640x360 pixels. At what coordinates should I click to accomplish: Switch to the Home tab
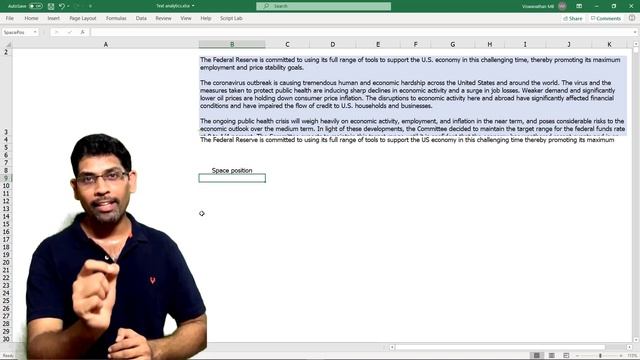click(31, 18)
